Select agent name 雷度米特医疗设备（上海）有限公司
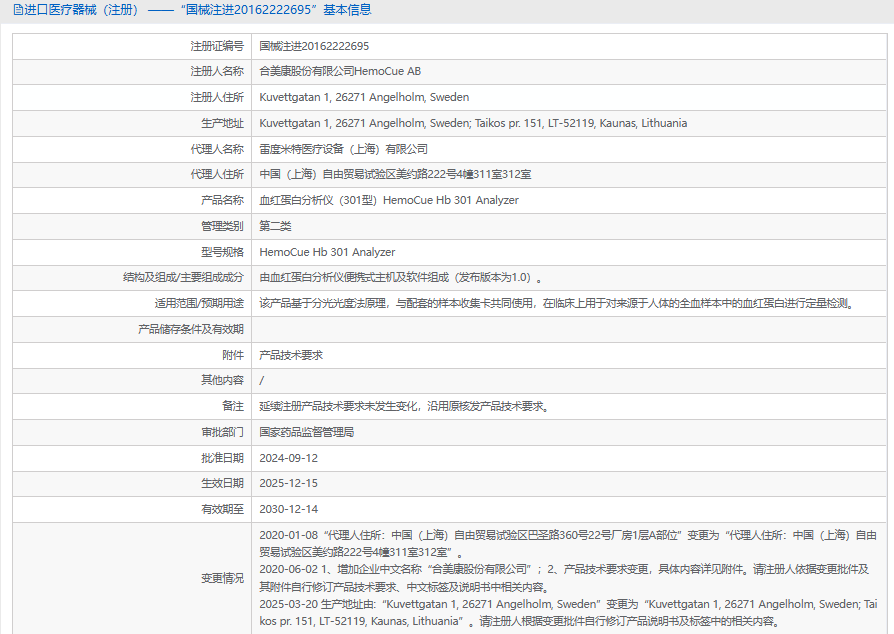The image size is (894, 634). [x=344, y=149]
